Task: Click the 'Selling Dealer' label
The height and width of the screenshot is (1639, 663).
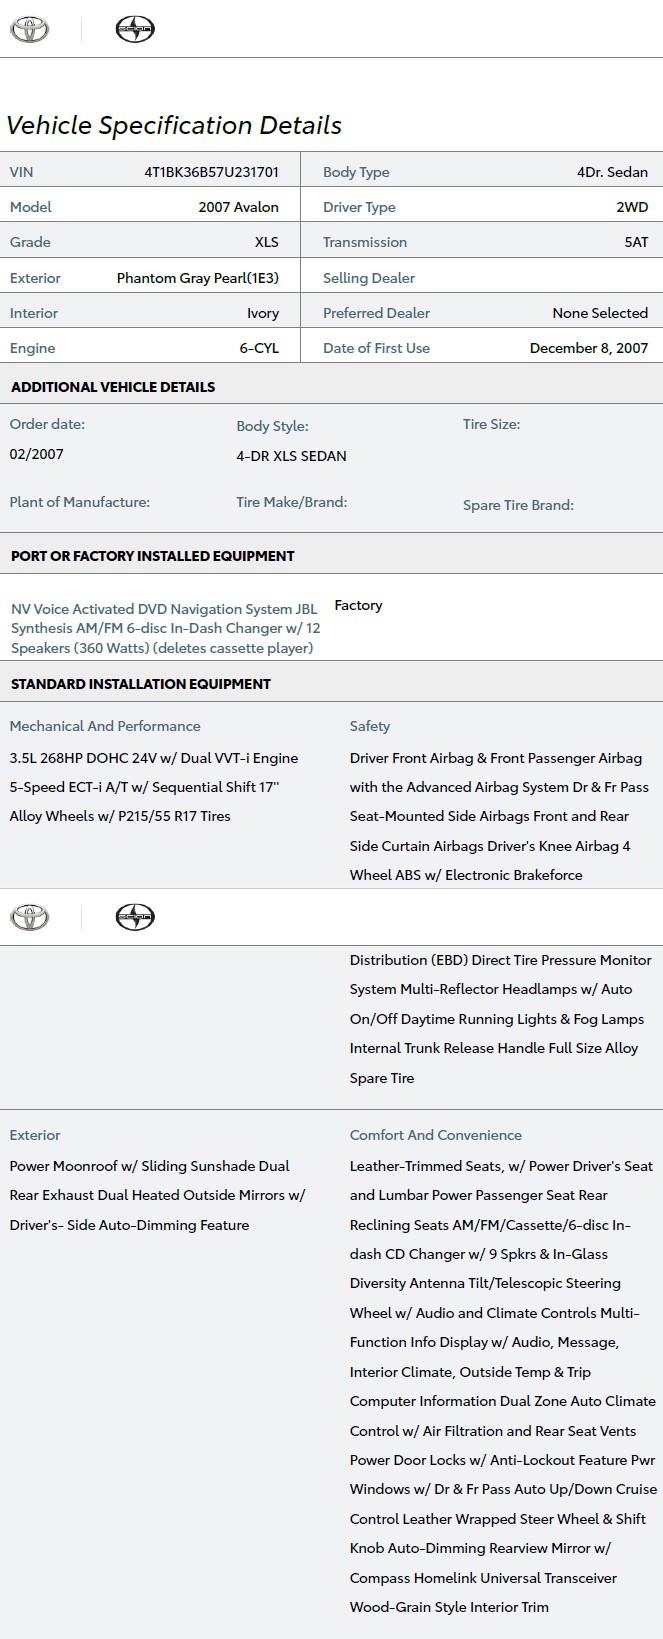Action: [x=369, y=278]
